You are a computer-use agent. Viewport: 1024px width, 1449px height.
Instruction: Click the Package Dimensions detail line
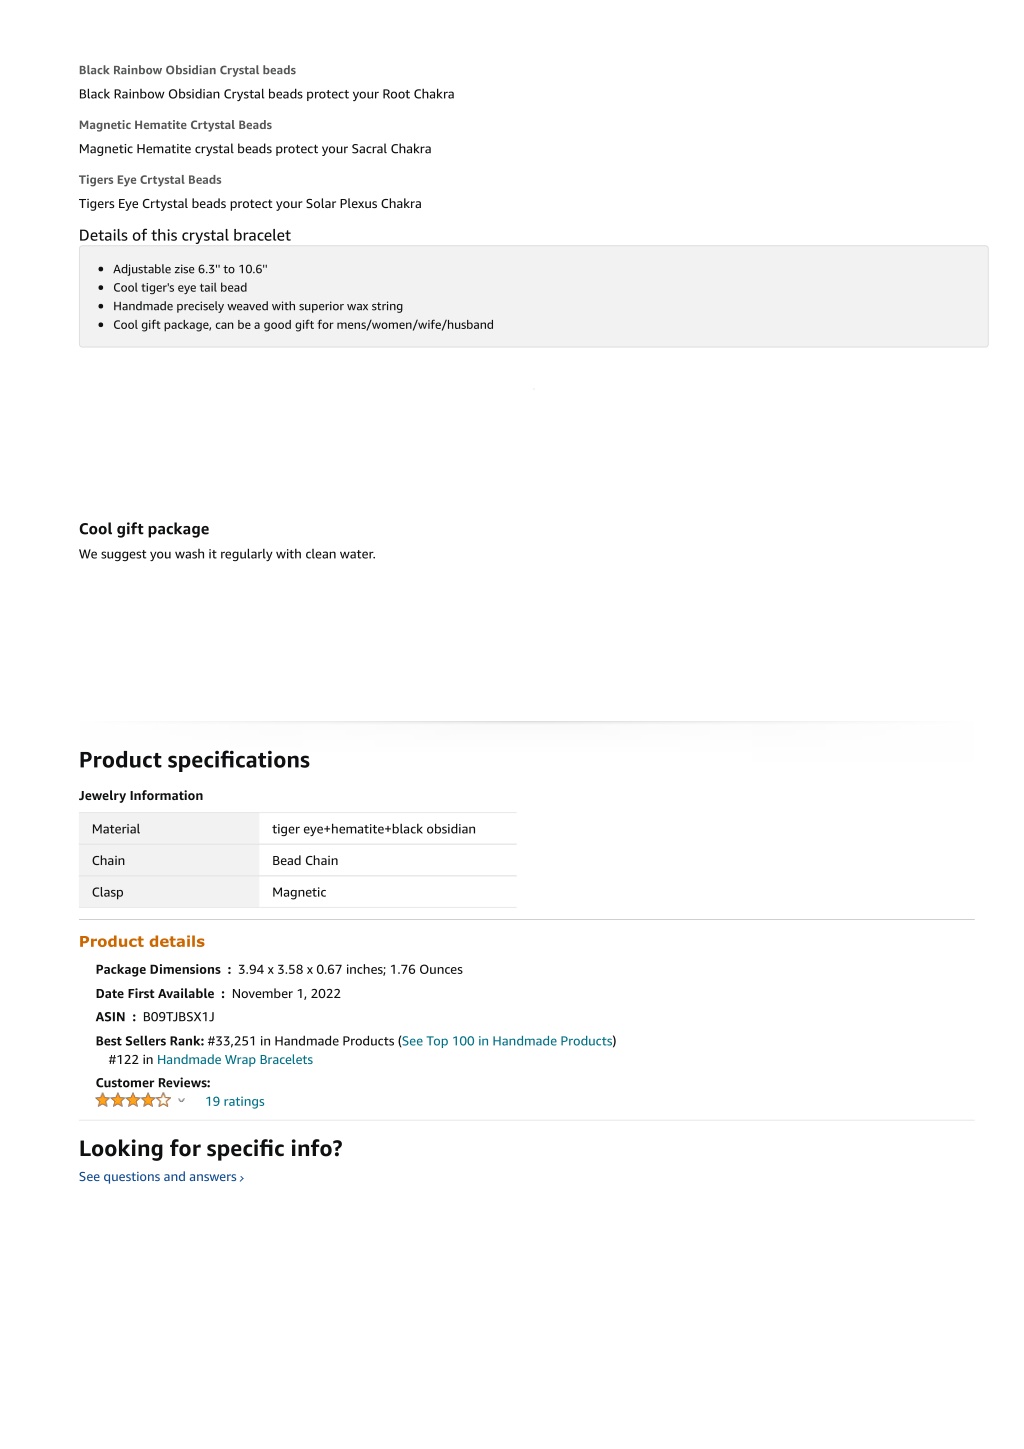point(279,970)
